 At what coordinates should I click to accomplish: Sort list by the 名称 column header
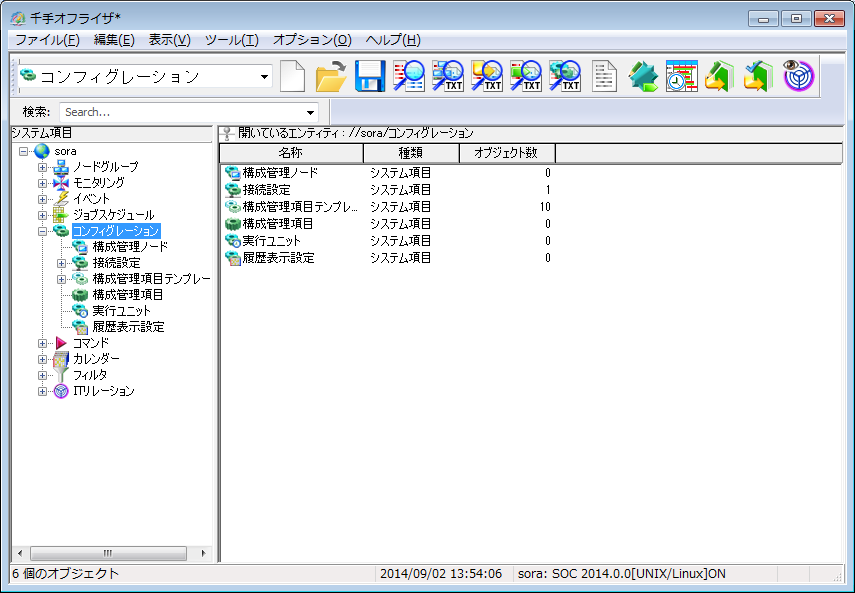pyautogui.click(x=291, y=153)
